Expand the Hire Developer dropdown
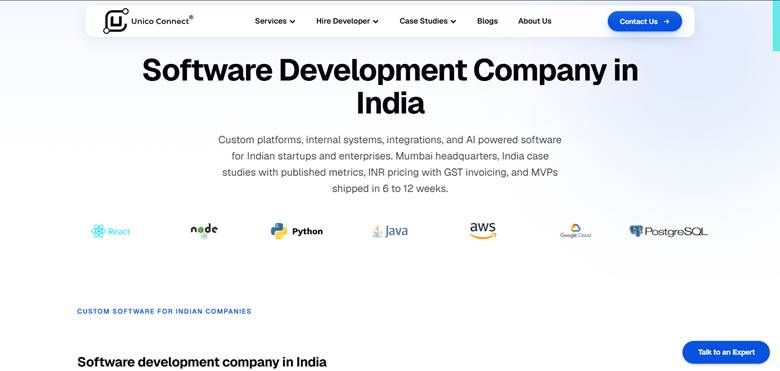 click(347, 21)
